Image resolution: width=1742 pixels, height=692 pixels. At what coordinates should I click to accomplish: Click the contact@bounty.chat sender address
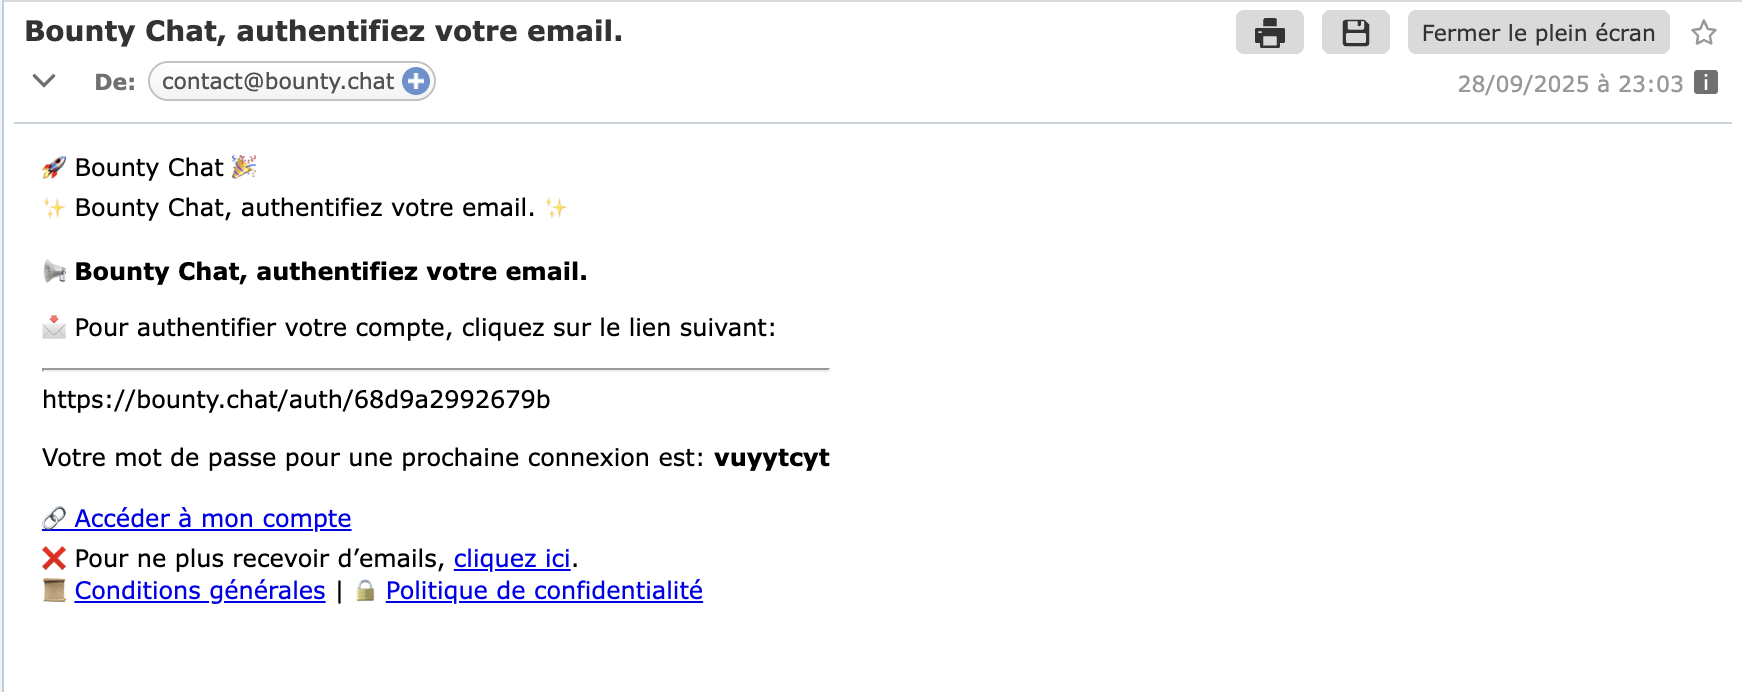[278, 81]
